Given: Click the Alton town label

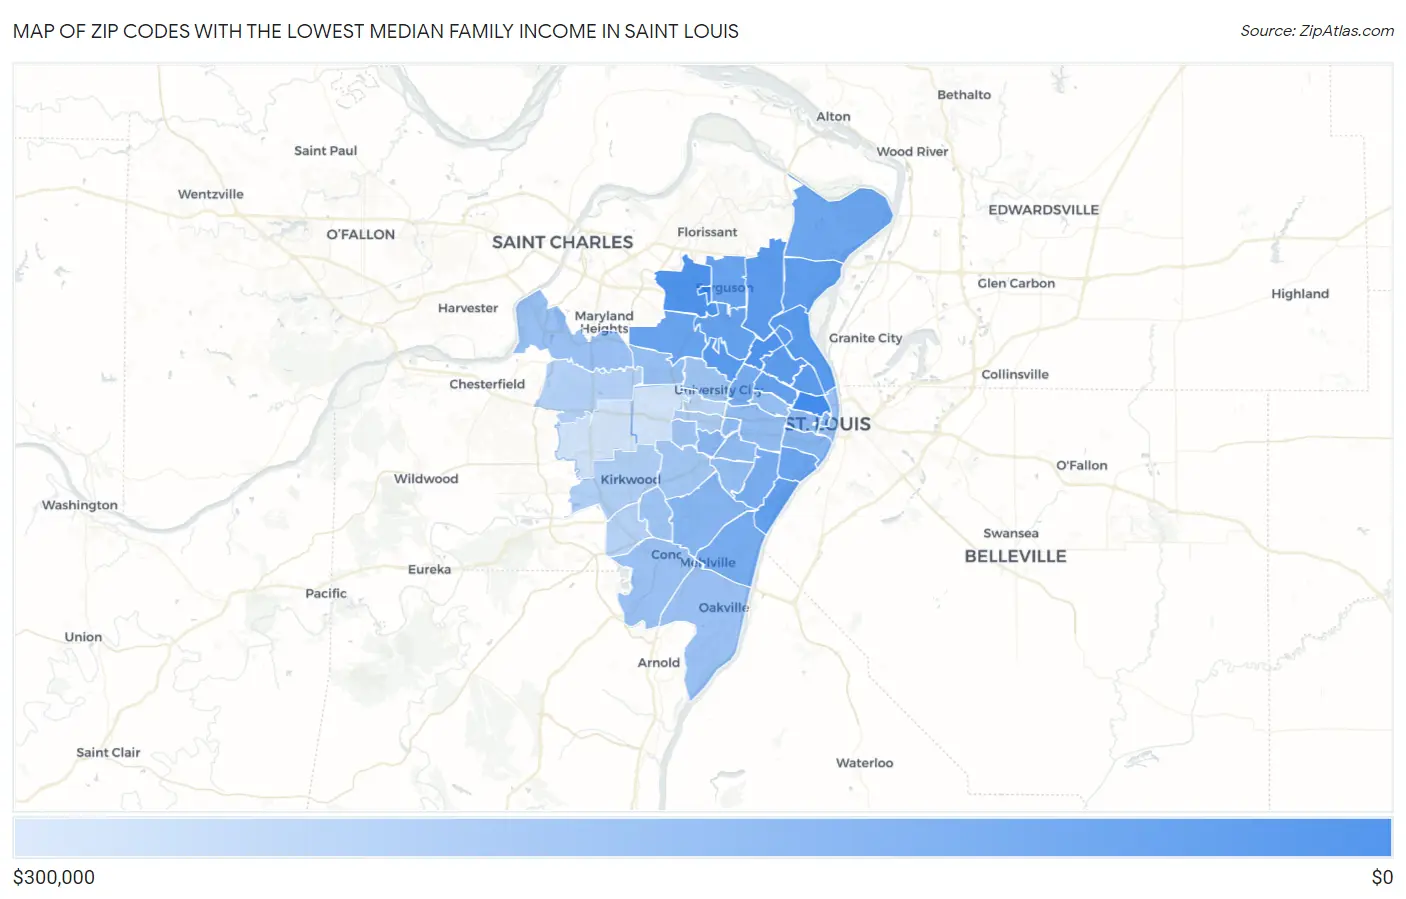Looking at the screenshot, I should (x=833, y=117).
